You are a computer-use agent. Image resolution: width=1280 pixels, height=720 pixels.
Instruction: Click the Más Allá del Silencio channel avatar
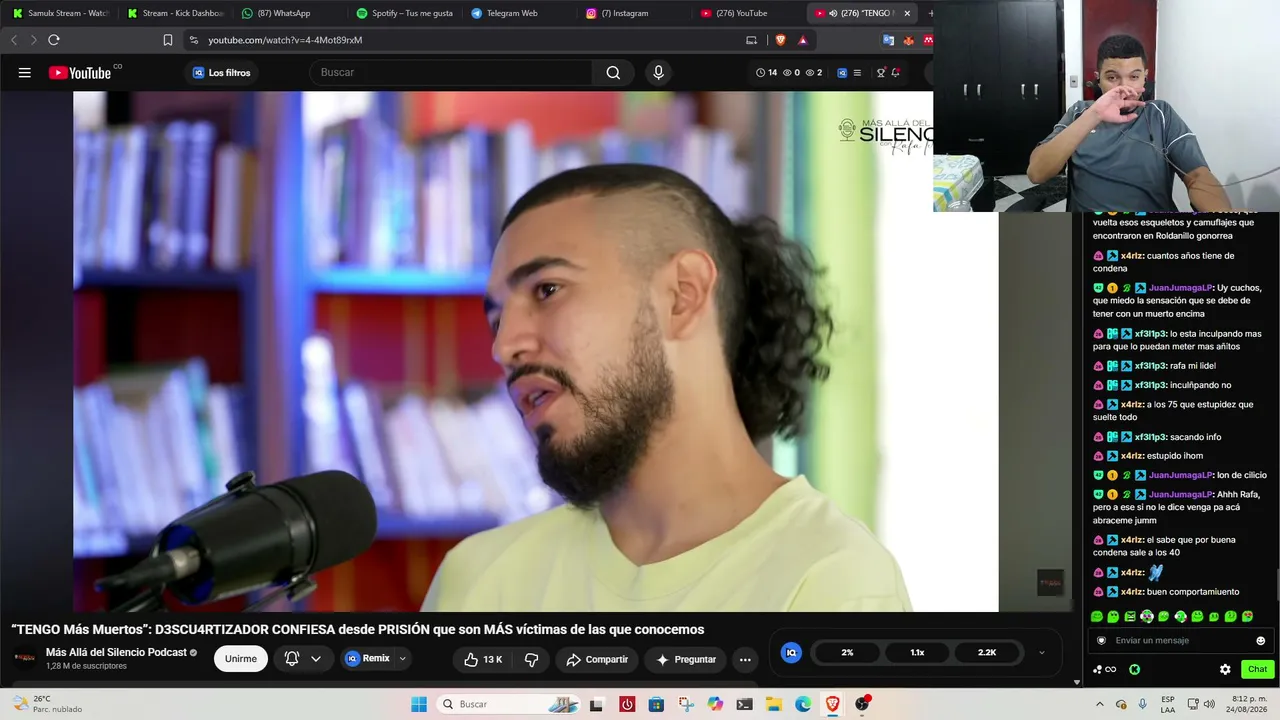[x=25, y=658]
